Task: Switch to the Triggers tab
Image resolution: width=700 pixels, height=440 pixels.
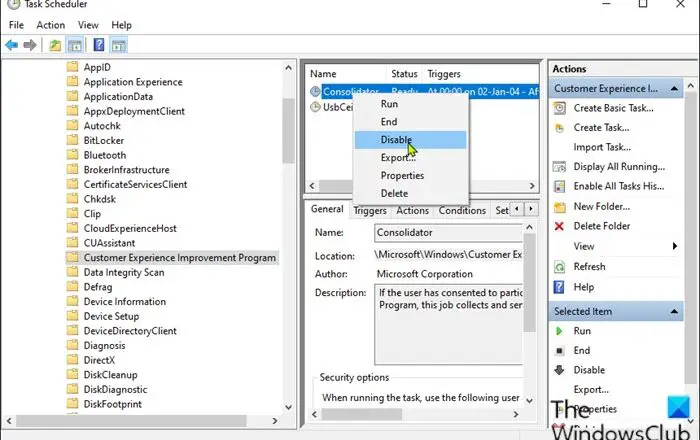Action: click(370, 211)
